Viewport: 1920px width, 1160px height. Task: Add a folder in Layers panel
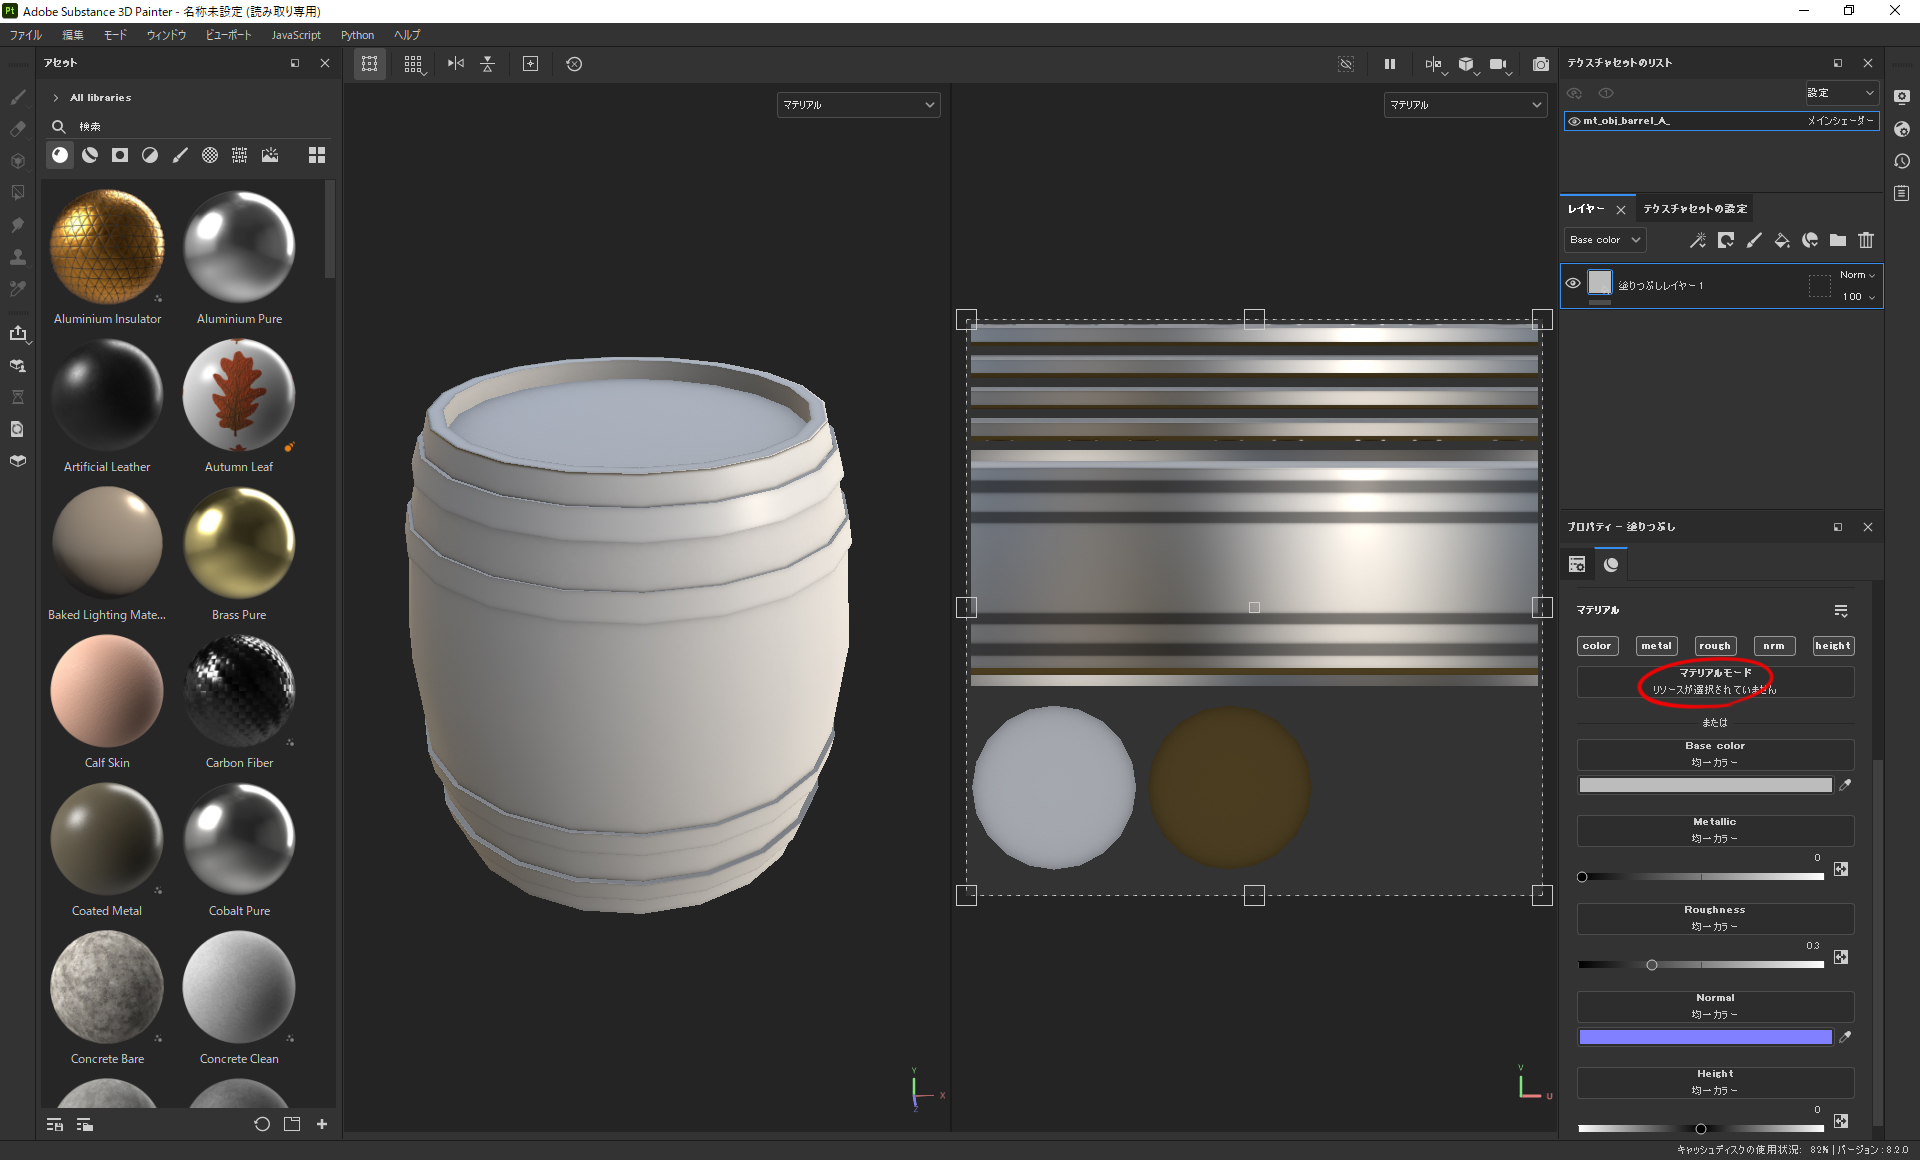tap(1838, 240)
